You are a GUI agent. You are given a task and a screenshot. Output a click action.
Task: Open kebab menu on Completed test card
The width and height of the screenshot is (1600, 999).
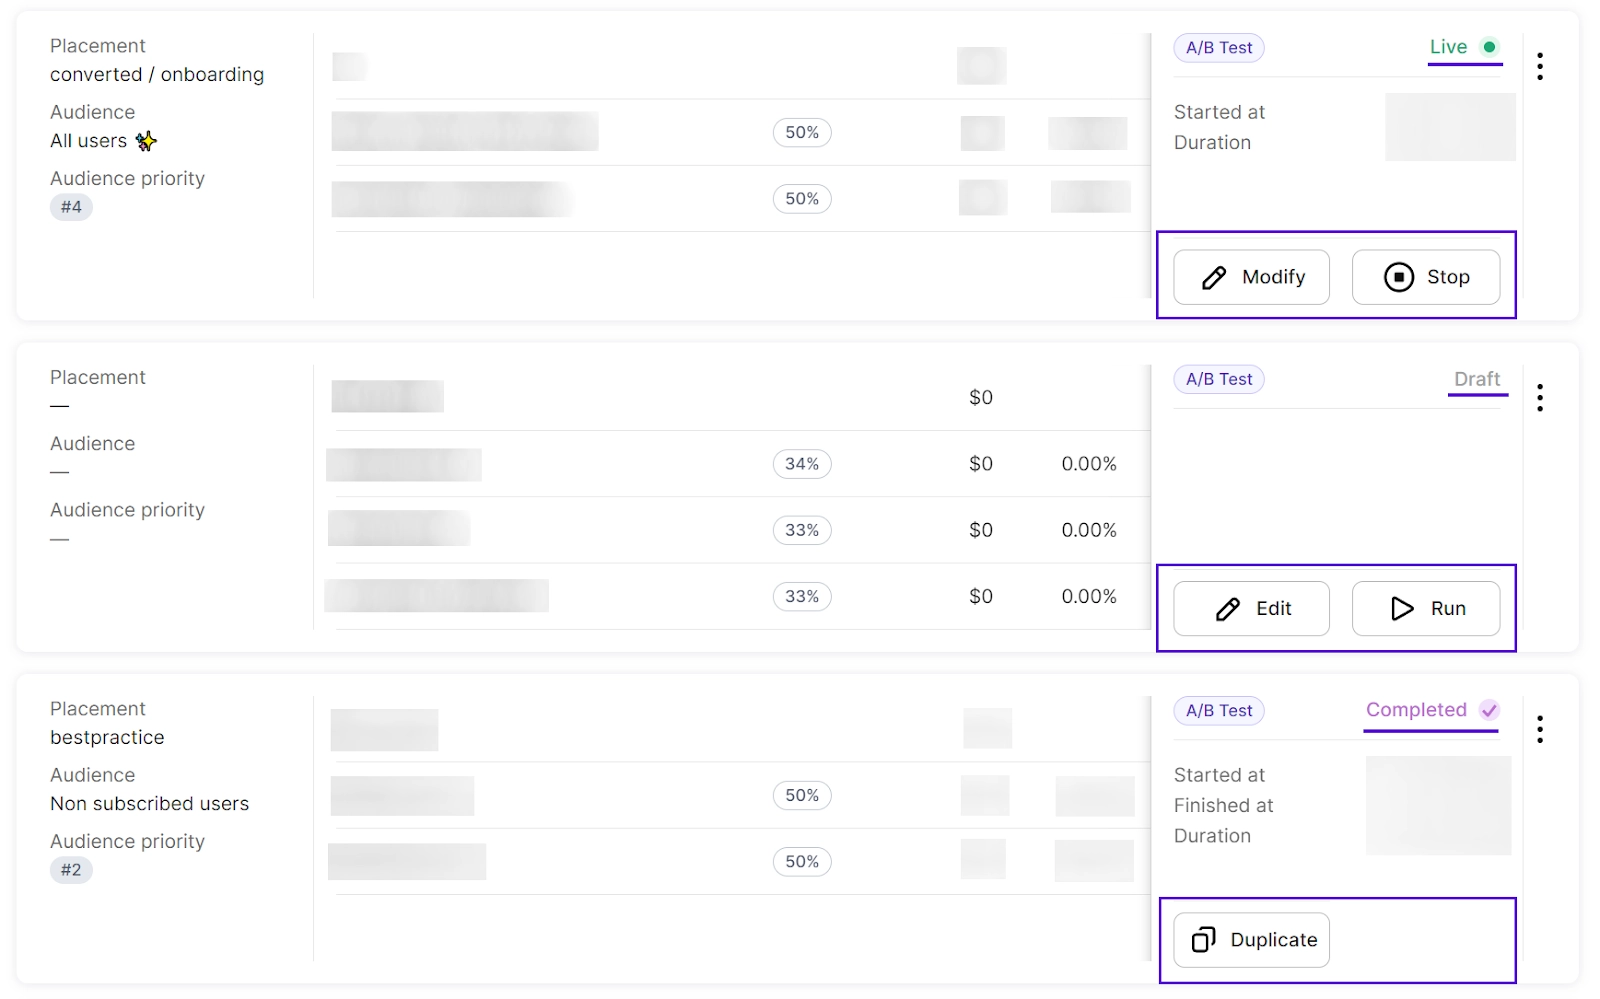pyautogui.click(x=1540, y=729)
